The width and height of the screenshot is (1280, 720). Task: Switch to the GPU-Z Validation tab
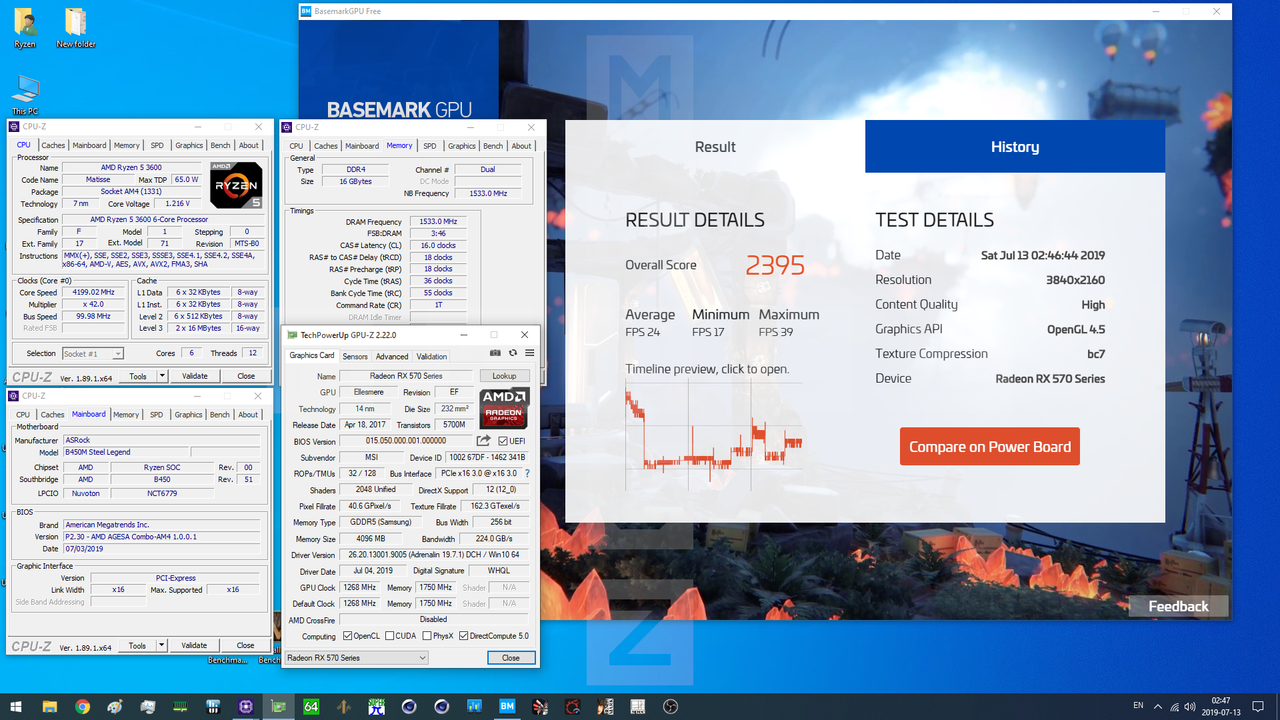tap(432, 356)
